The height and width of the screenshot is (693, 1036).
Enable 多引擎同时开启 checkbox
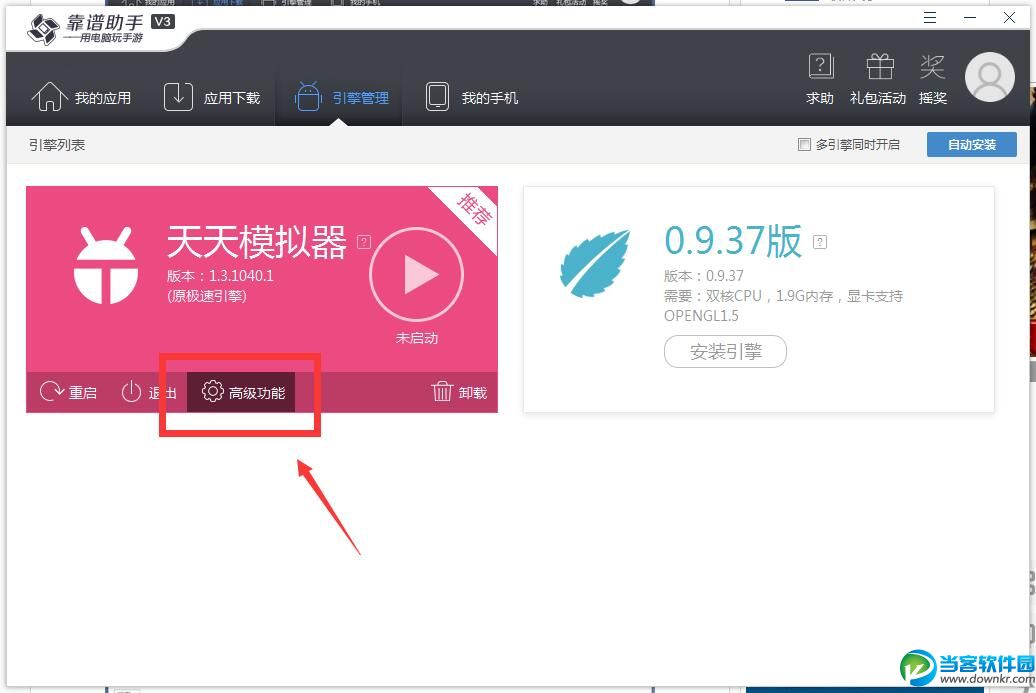tap(804, 145)
